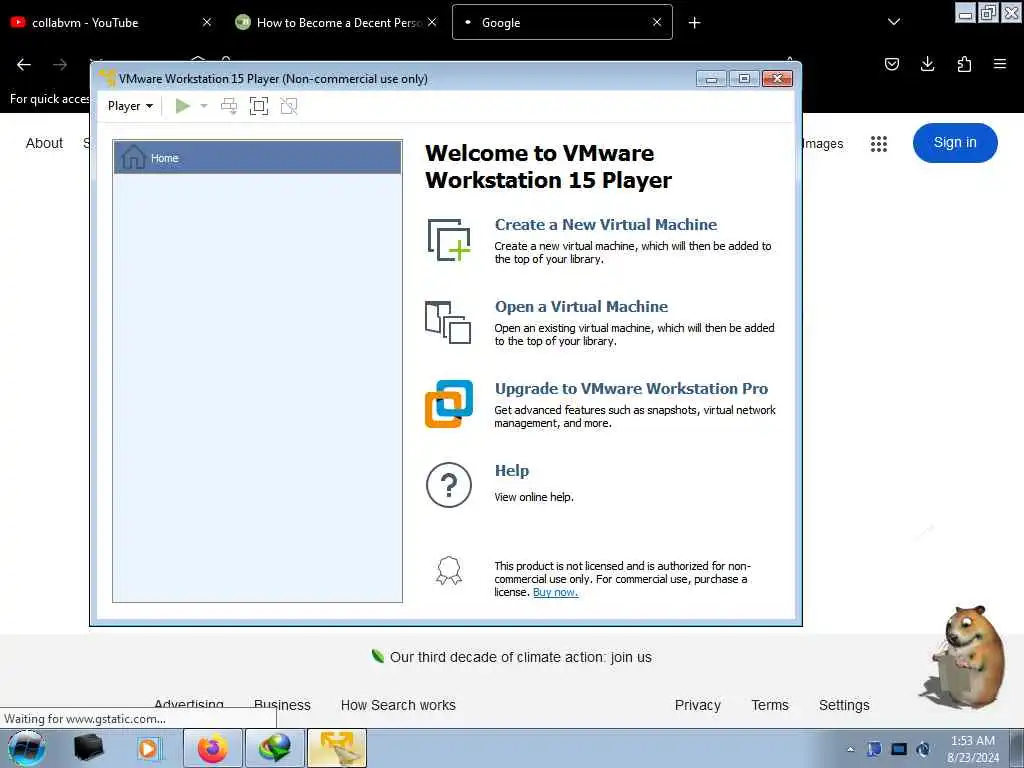The height and width of the screenshot is (768, 1024).
Task: Open a new browser tab with plus
Action: (x=694, y=23)
